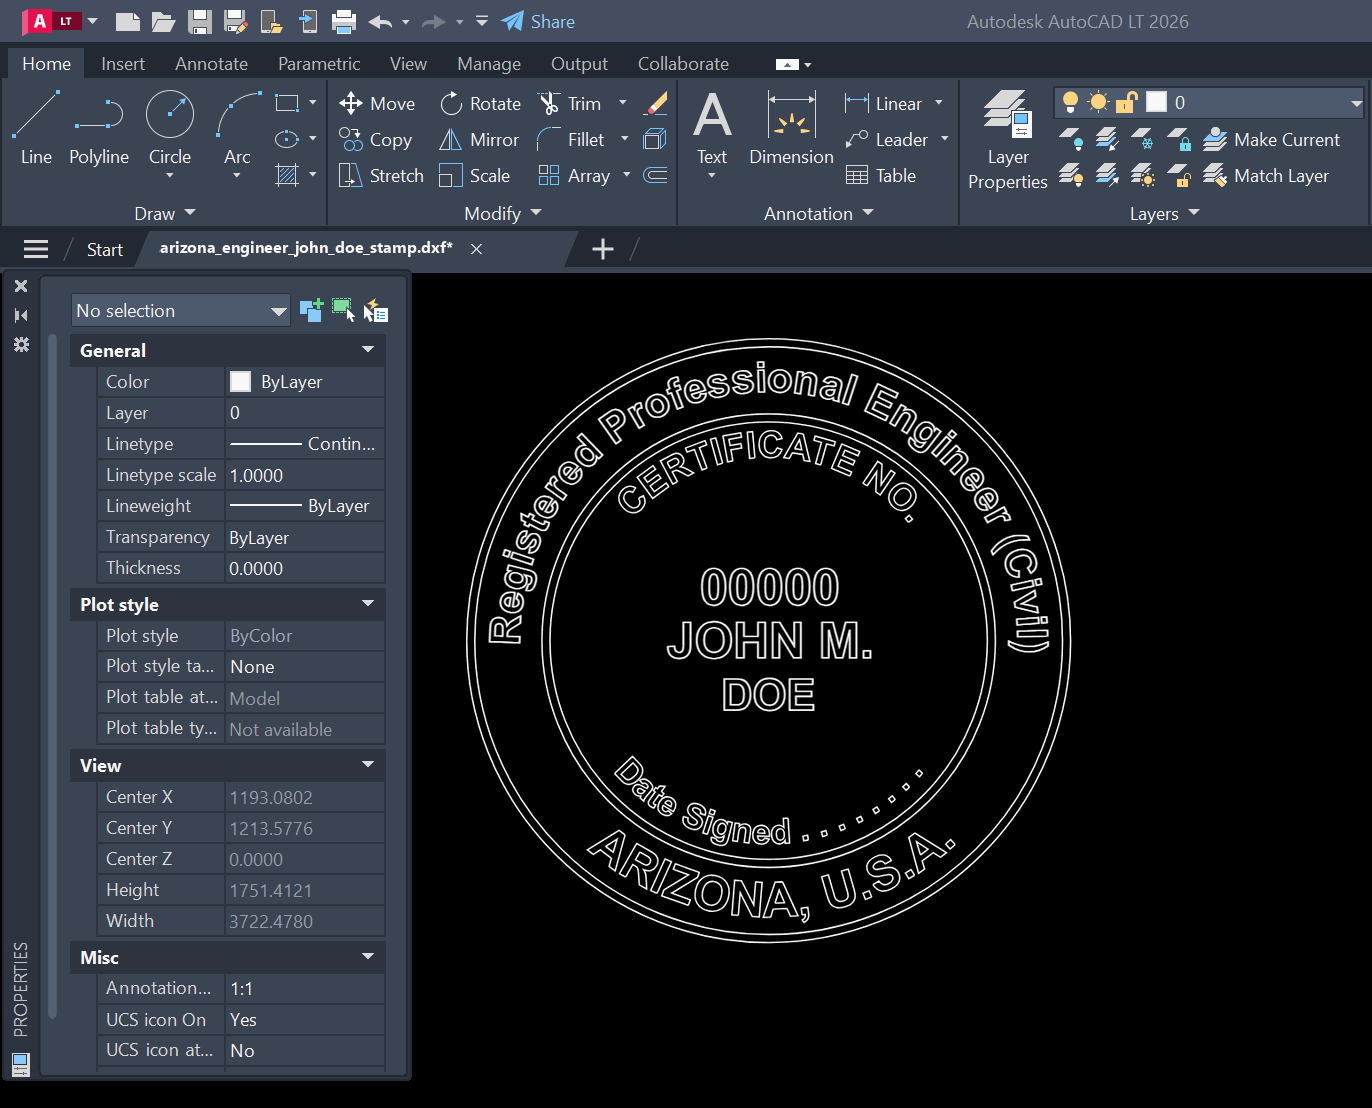
Task: Click the Share button
Action: point(538,21)
